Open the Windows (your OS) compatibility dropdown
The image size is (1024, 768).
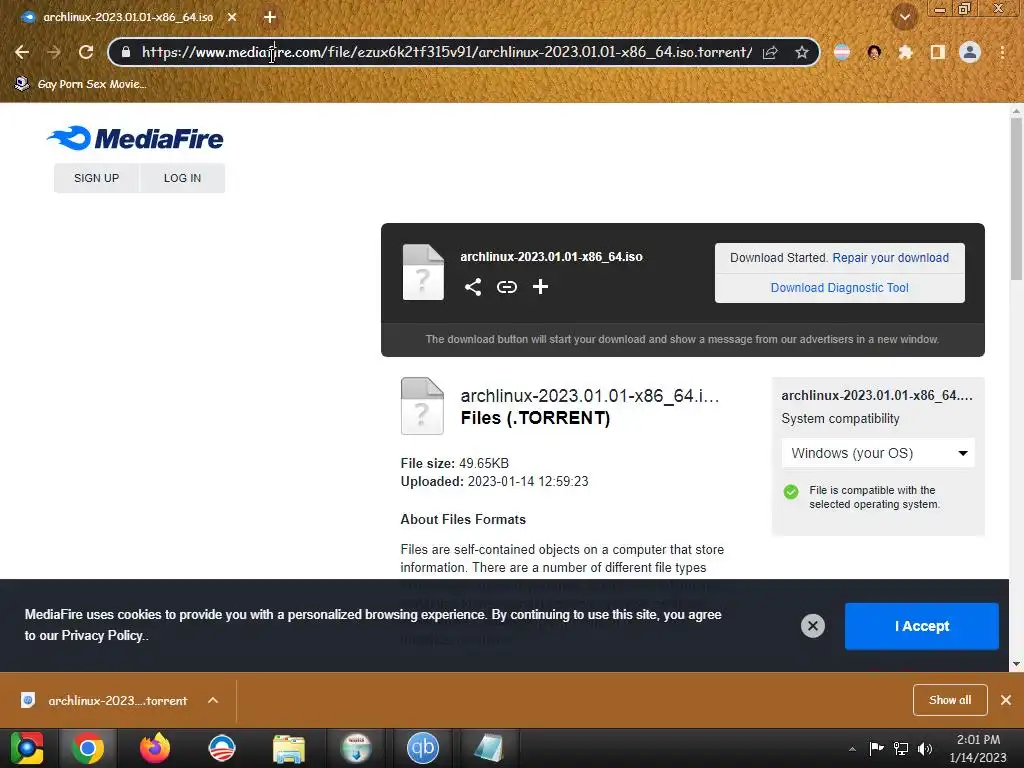[x=878, y=453]
